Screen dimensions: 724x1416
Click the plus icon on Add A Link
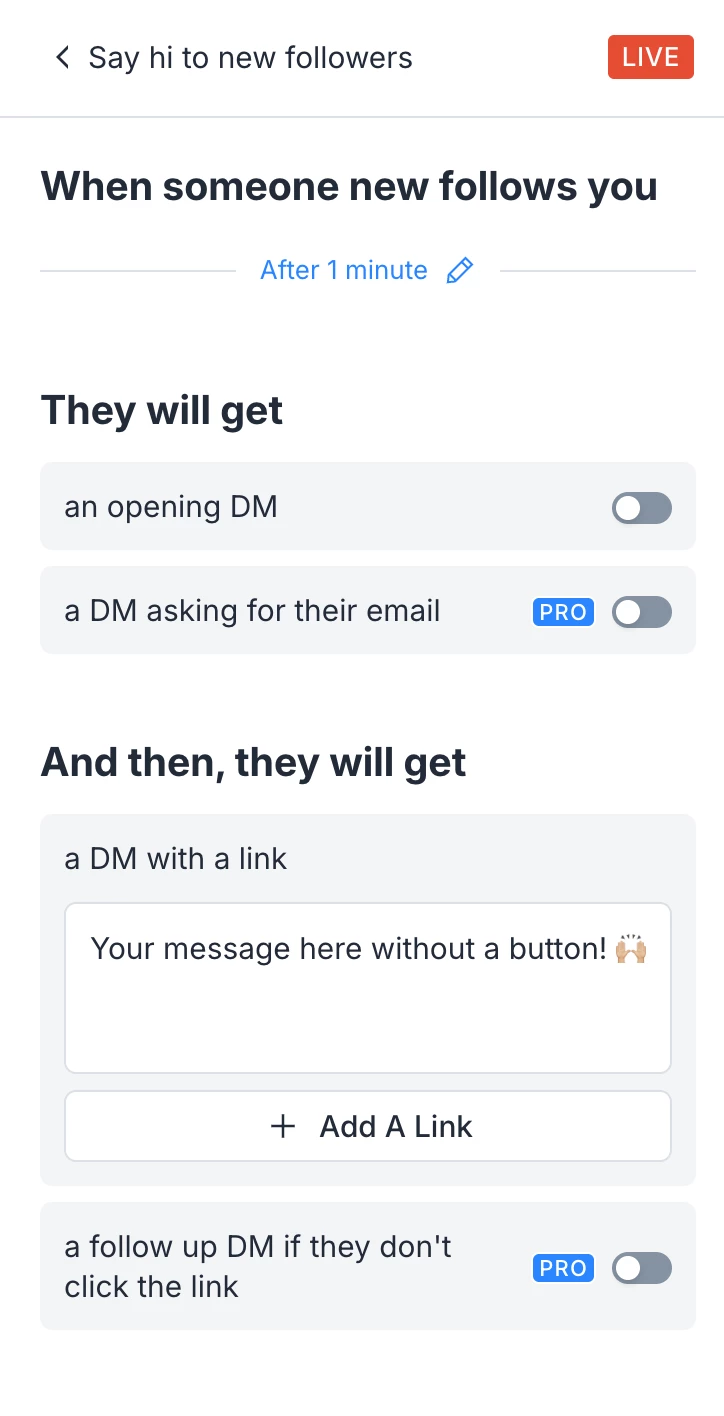(x=284, y=1126)
